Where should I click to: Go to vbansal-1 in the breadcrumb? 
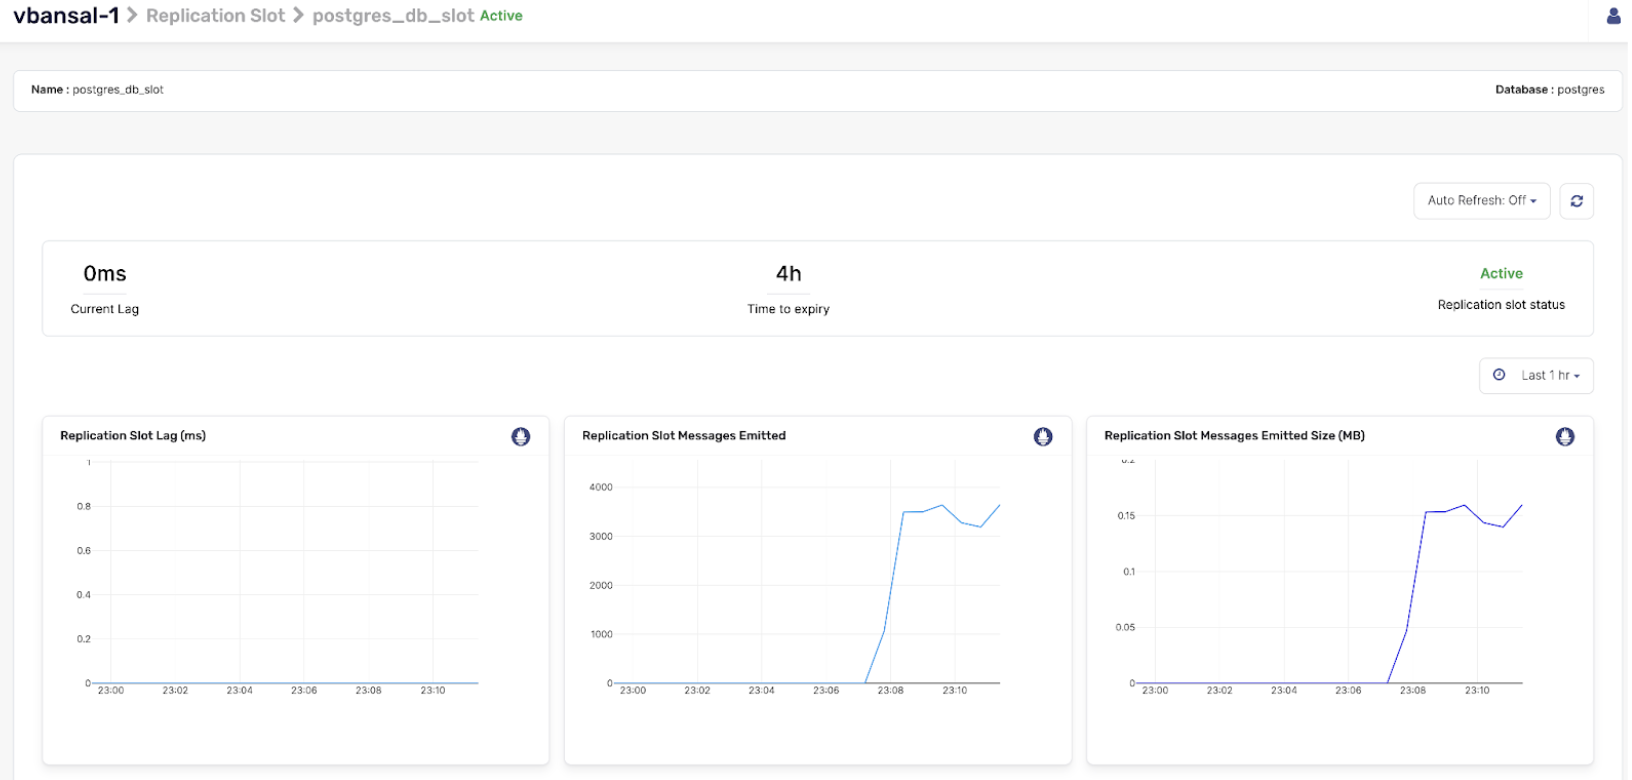66,16
